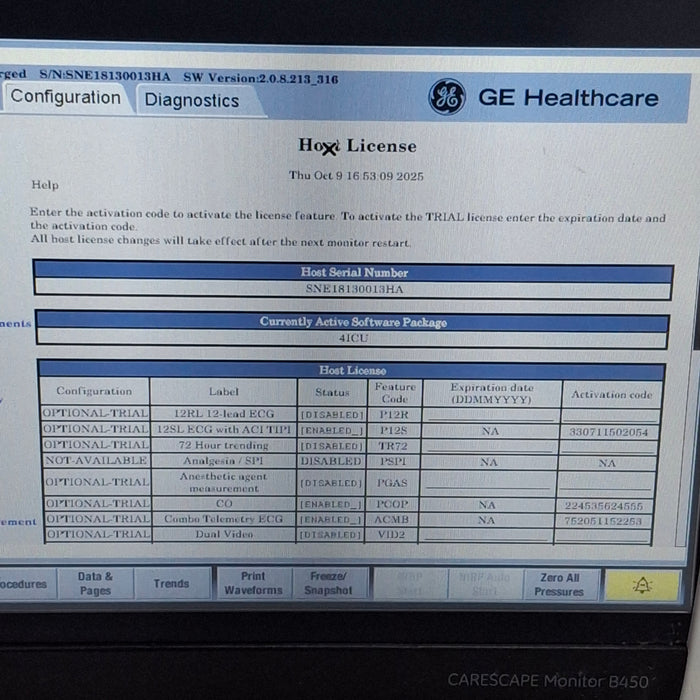
Task: Select feature code P12S
Action: pyautogui.click(x=394, y=430)
